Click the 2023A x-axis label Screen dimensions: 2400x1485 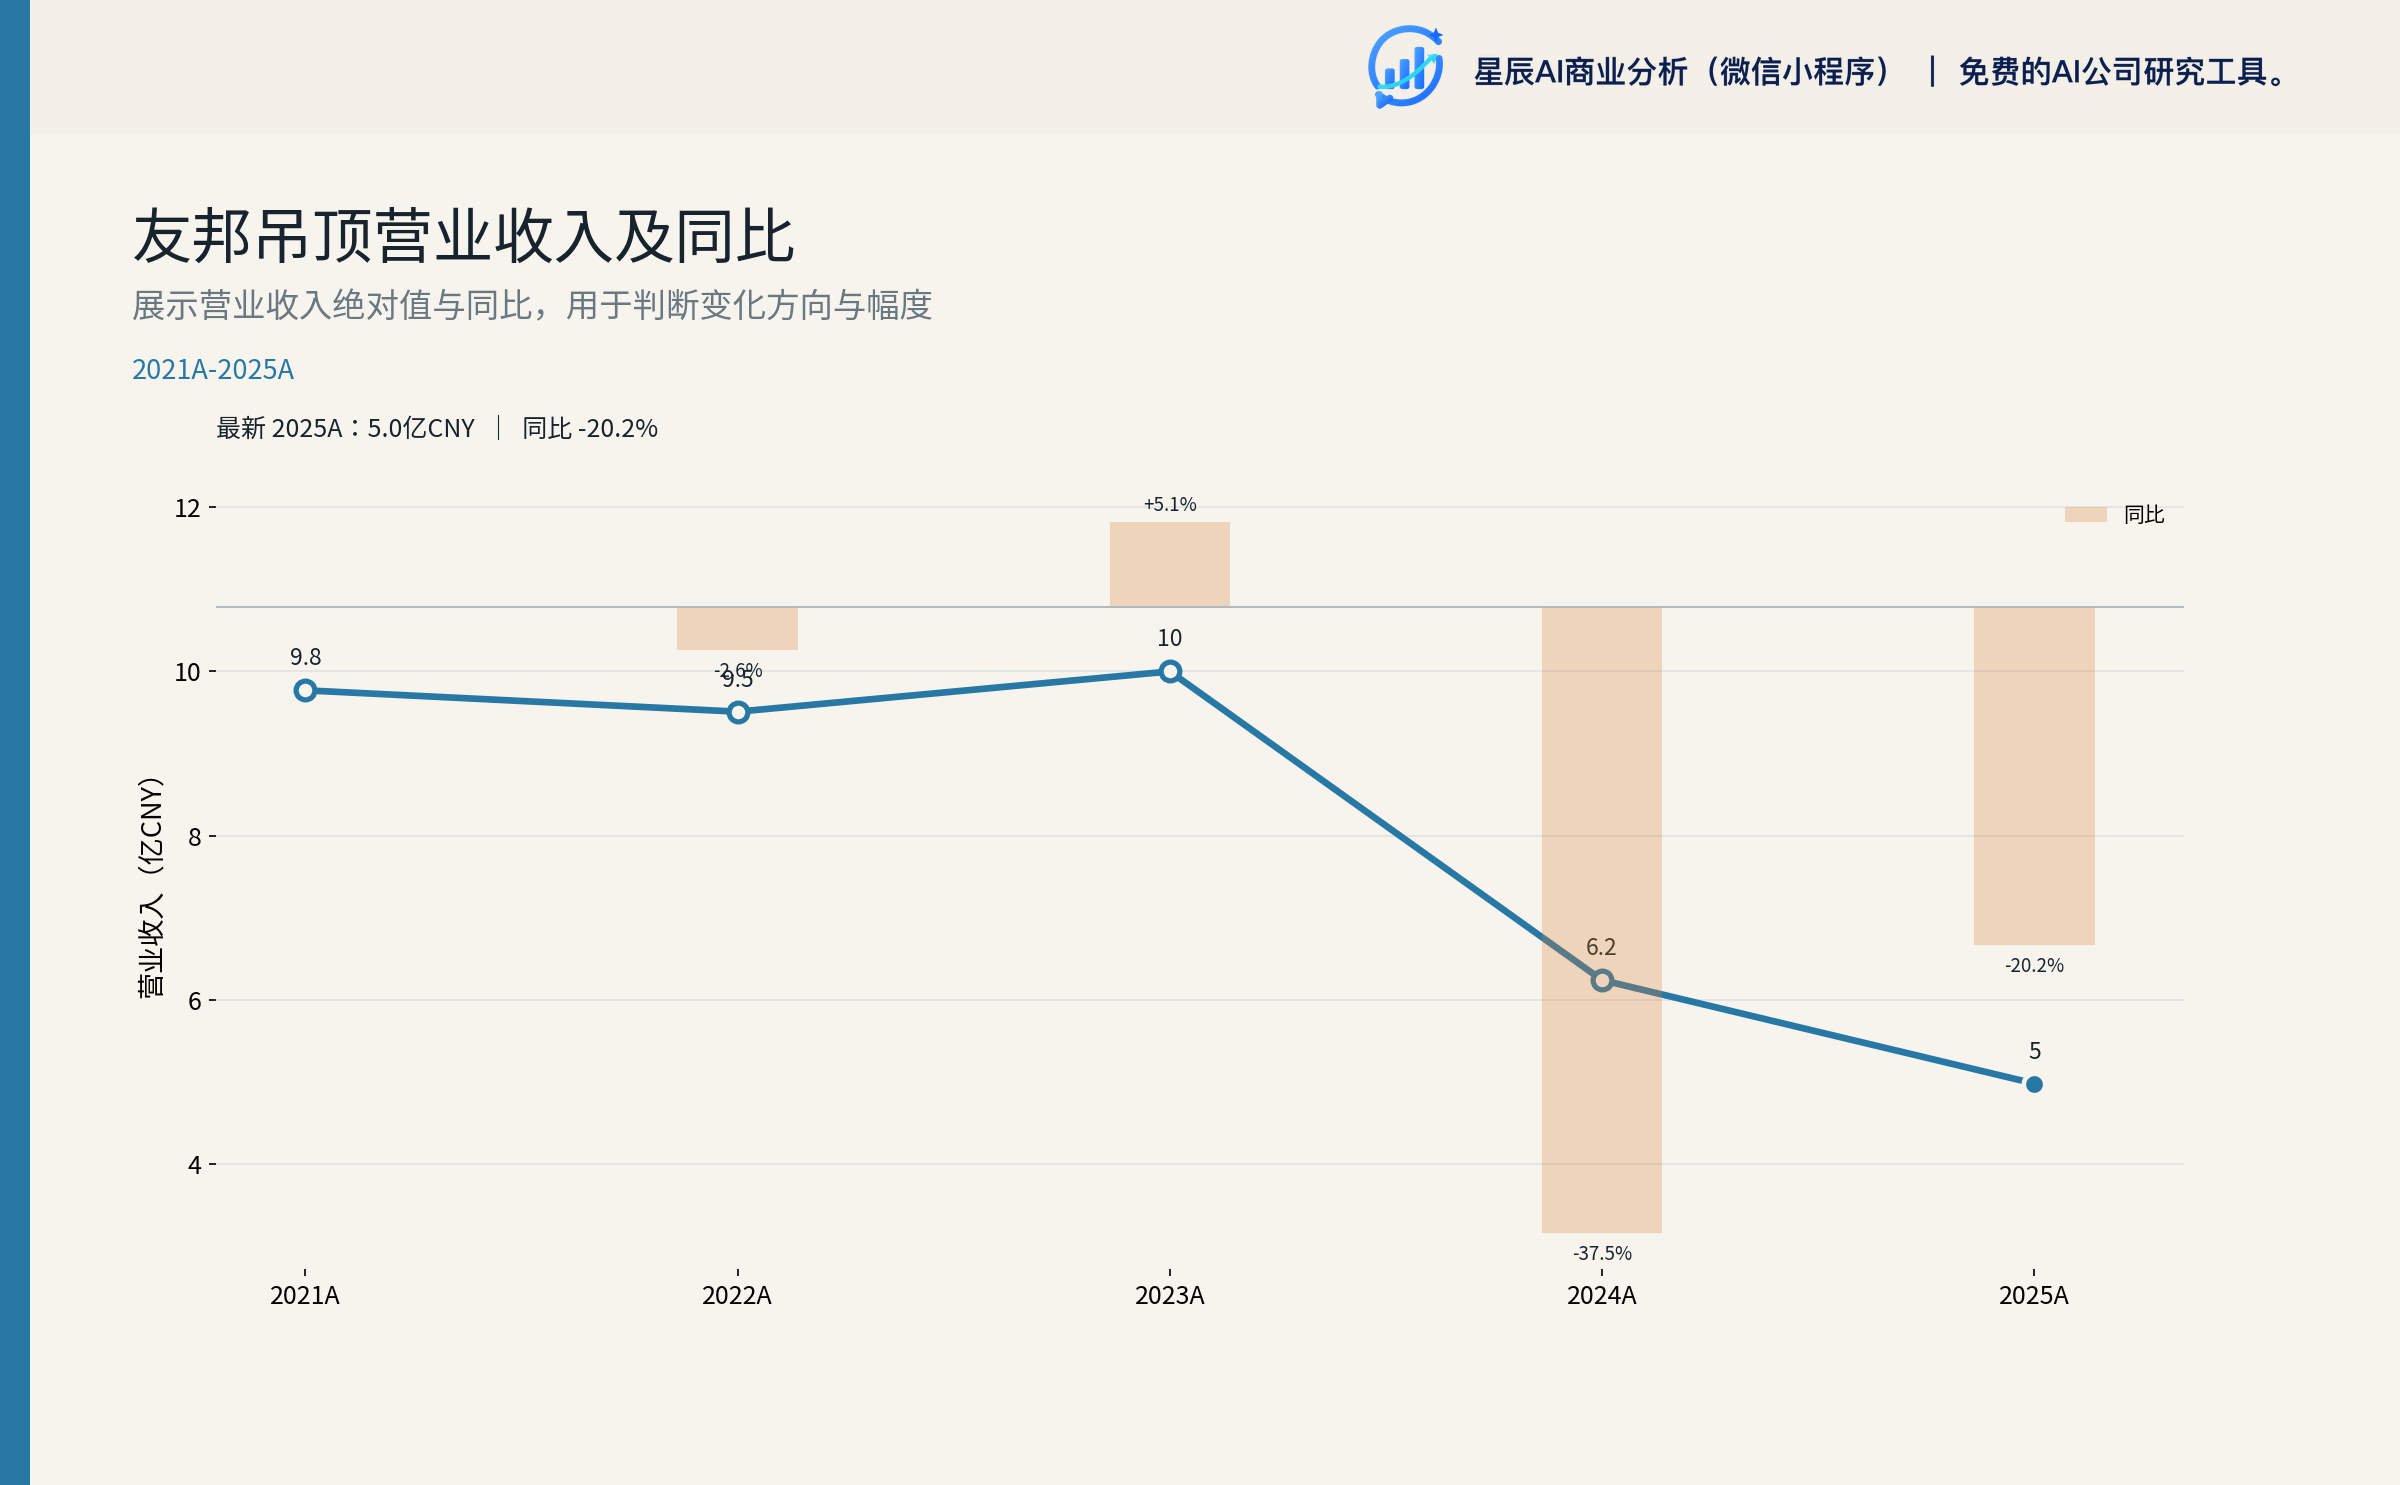1170,1295
